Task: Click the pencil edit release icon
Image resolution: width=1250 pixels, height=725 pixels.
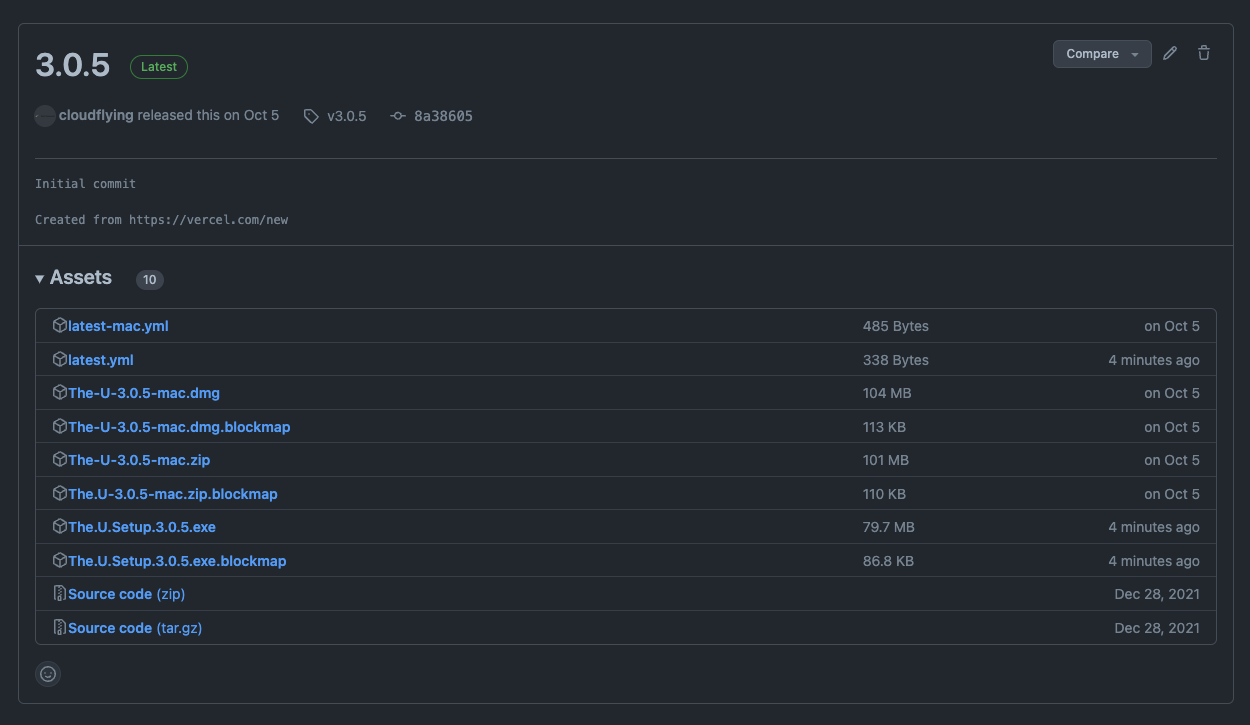Action: point(1170,54)
